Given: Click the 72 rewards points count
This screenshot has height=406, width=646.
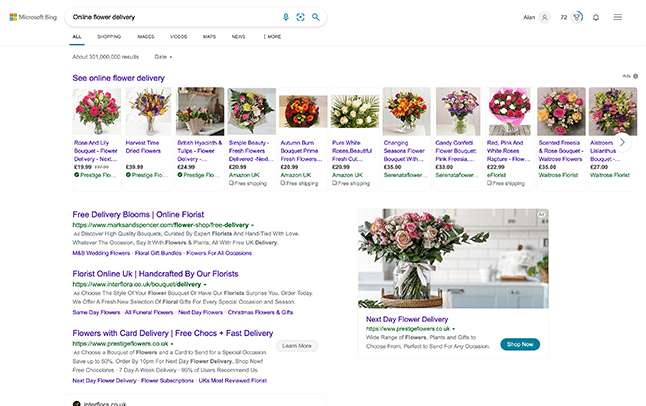Looking at the screenshot, I should [564, 17].
